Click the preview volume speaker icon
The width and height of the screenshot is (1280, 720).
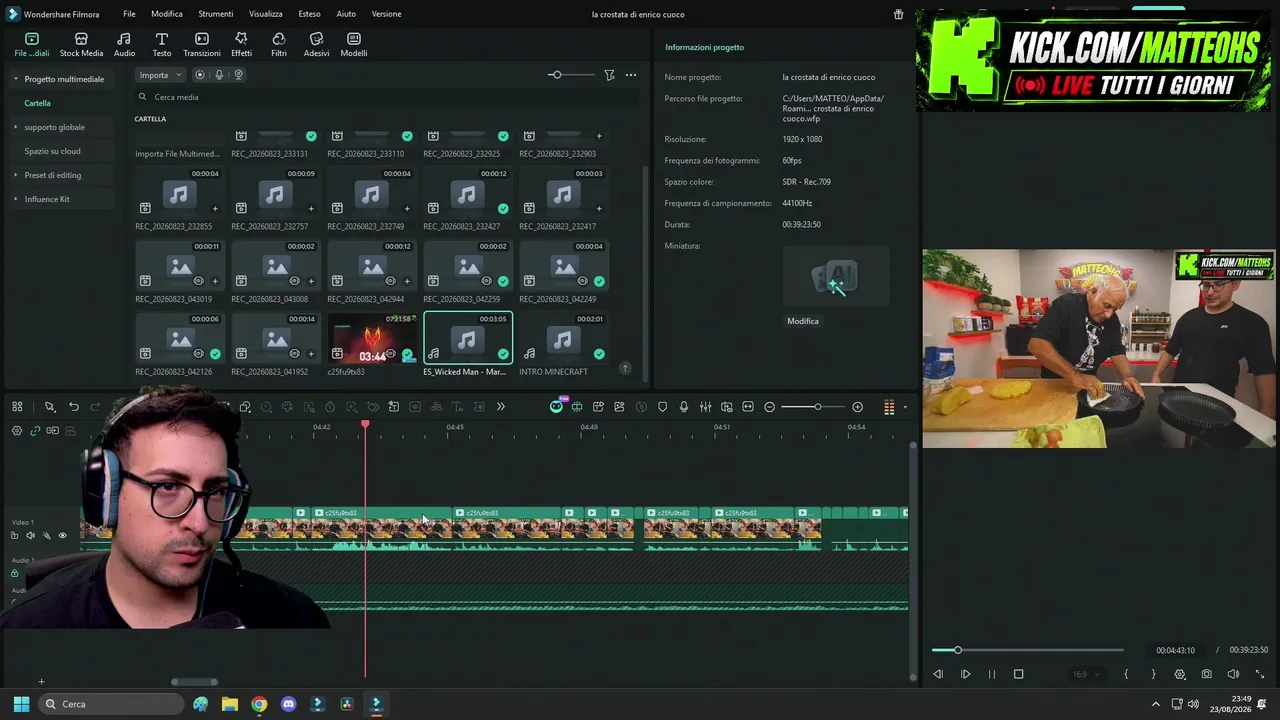click(1233, 674)
